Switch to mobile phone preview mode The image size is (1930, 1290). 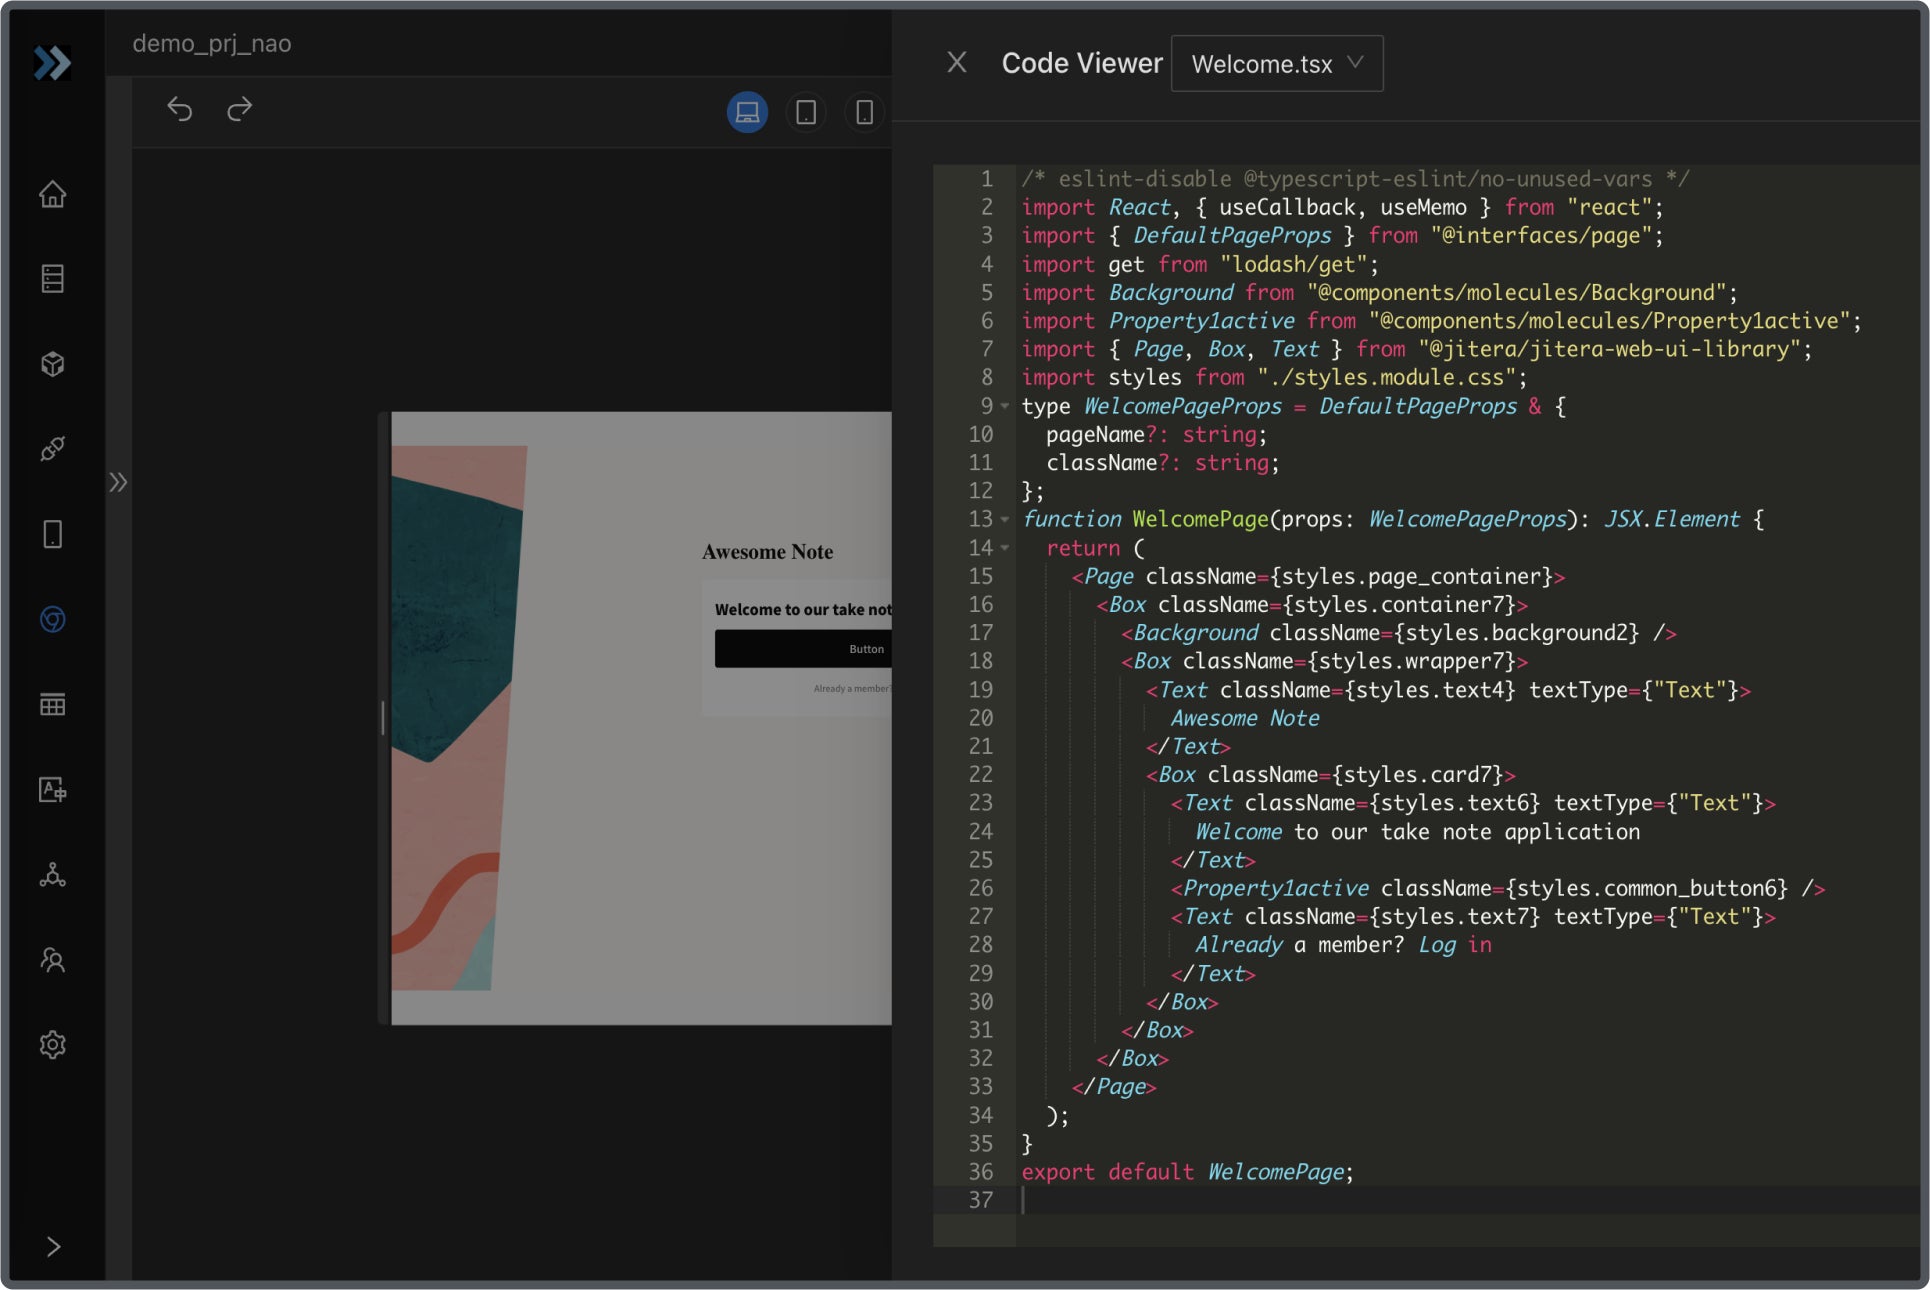coord(865,112)
